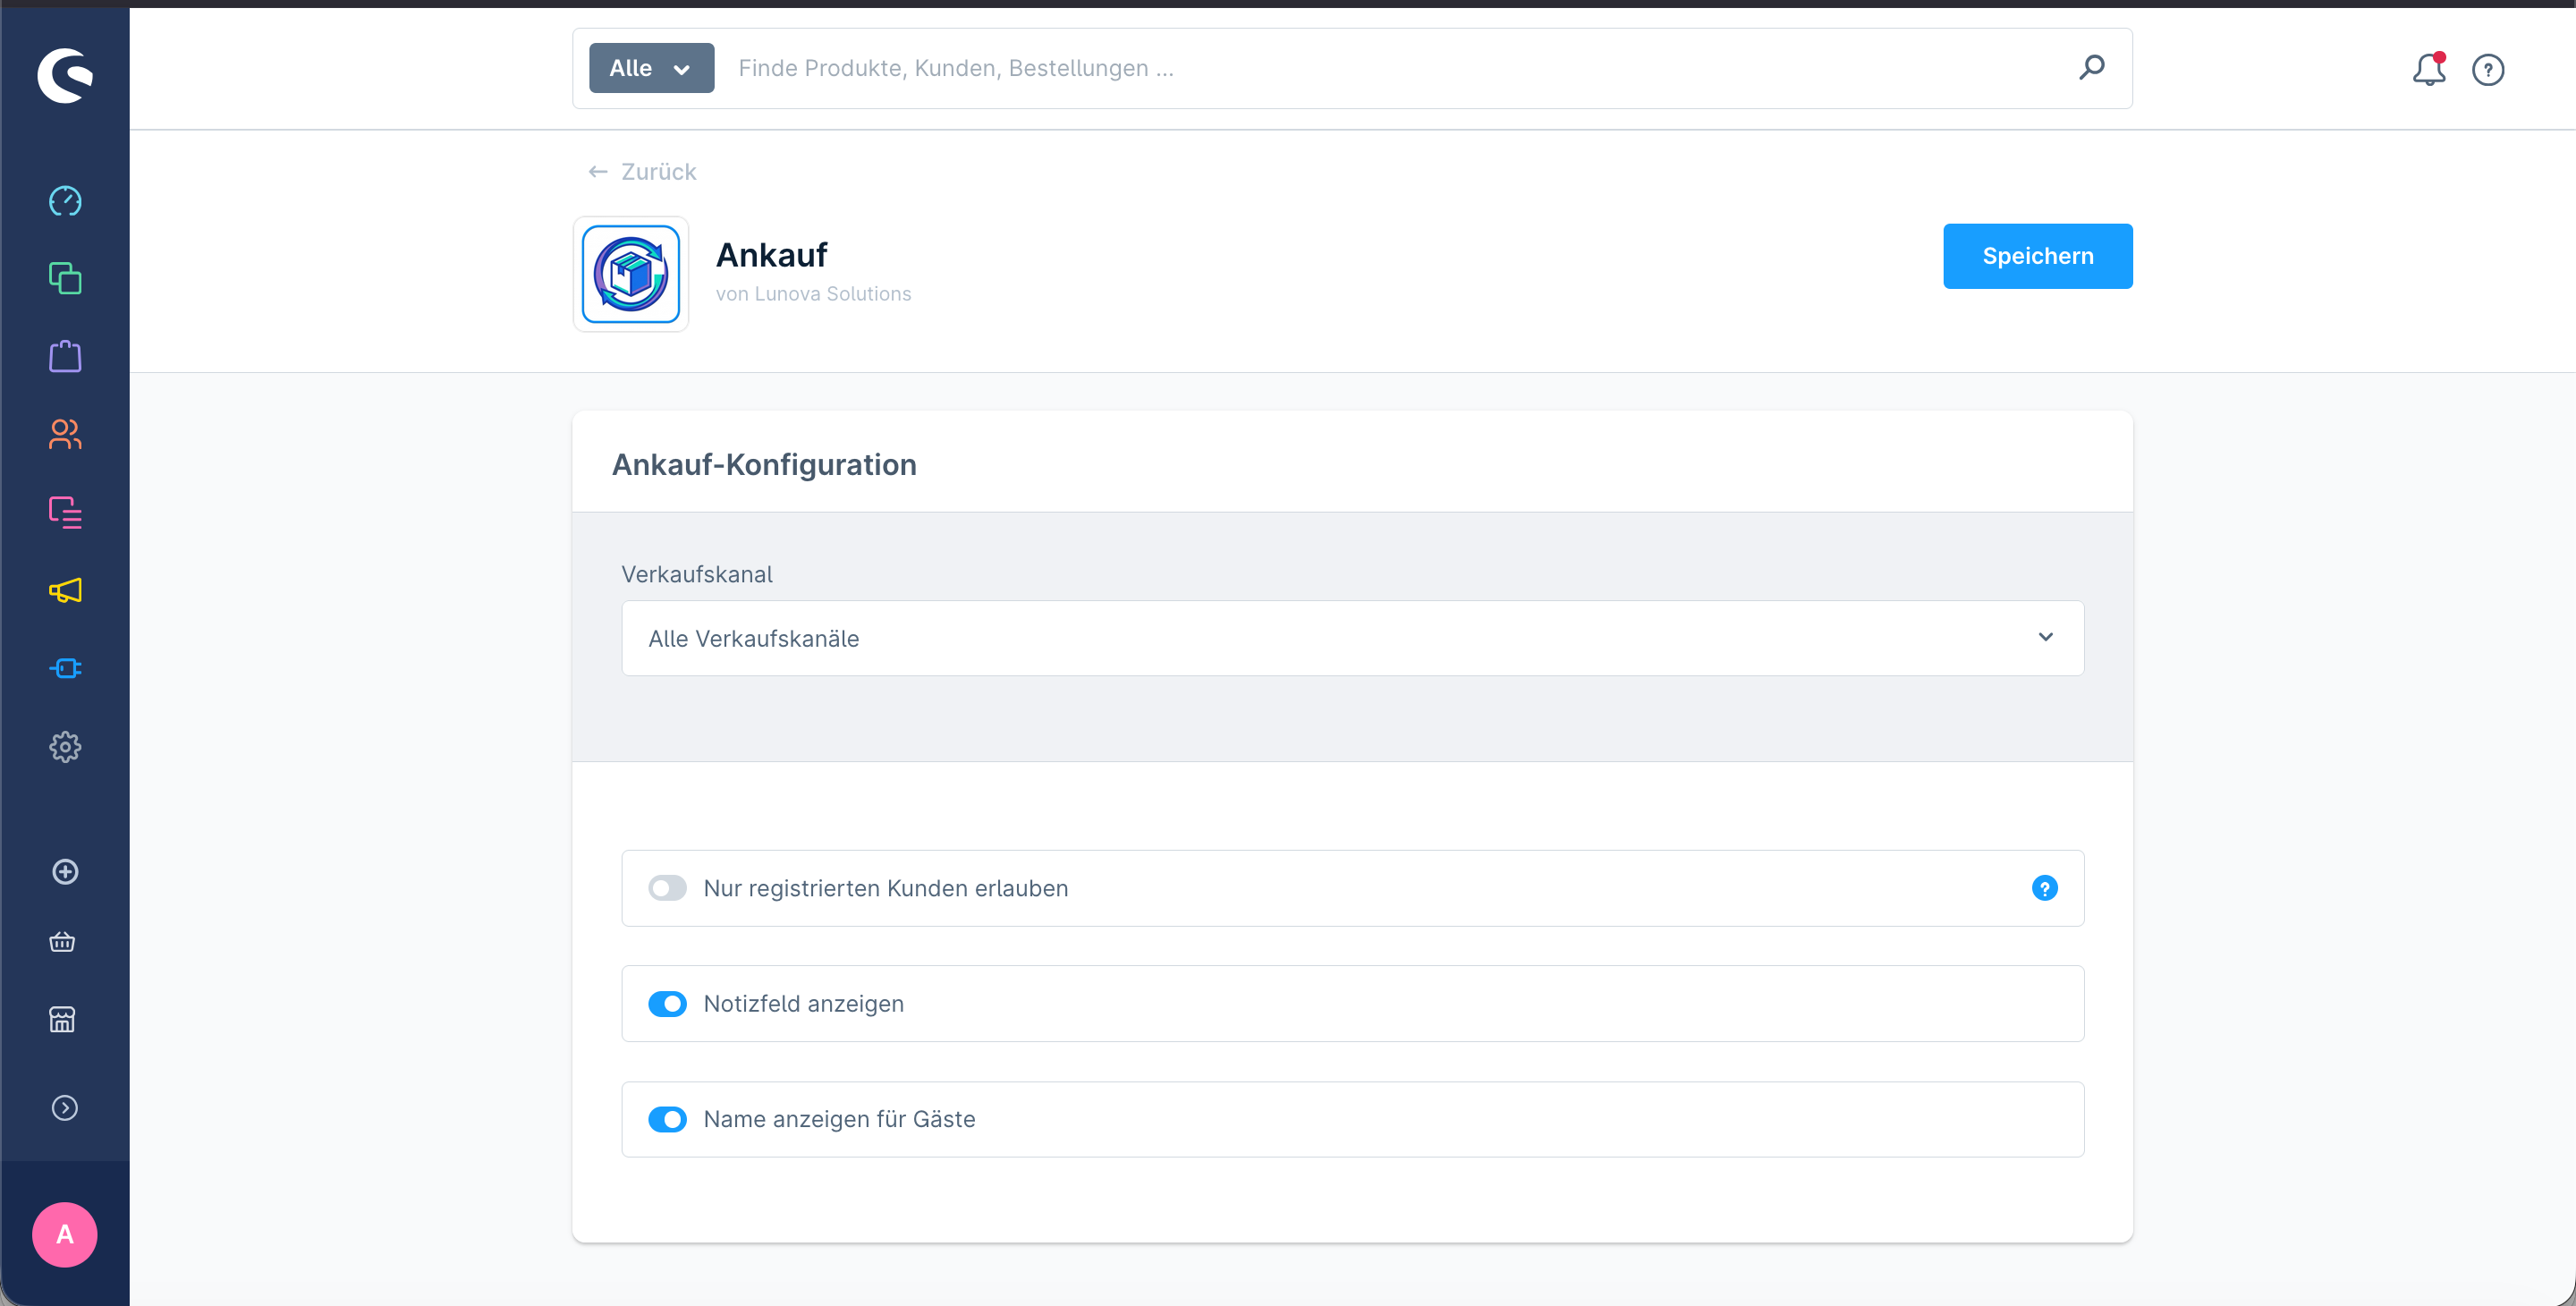
Task: Open the Dashboard gauge icon
Action: tap(65, 201)
